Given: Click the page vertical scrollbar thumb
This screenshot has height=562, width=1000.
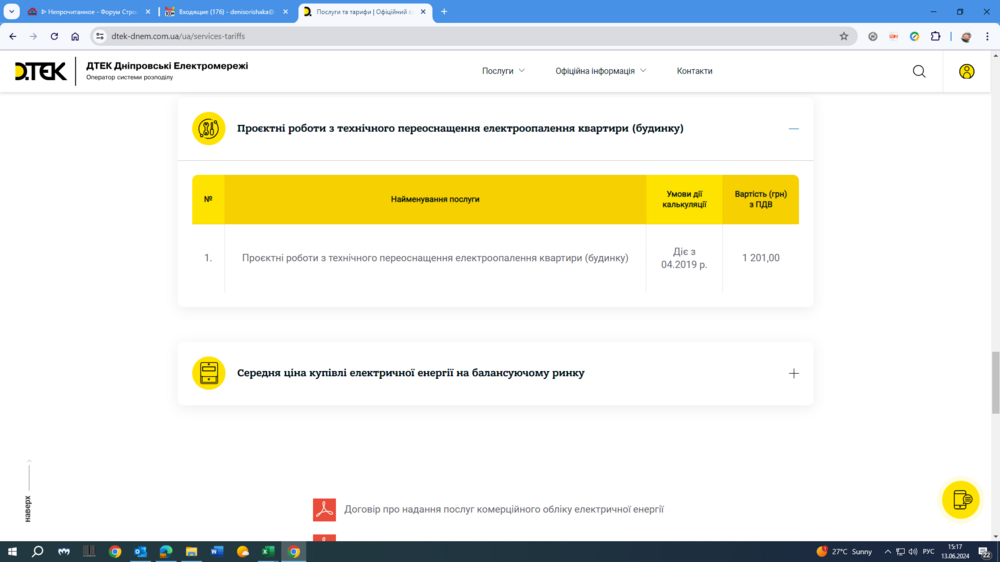Looking at the screenshot, I should pos(995,383).
